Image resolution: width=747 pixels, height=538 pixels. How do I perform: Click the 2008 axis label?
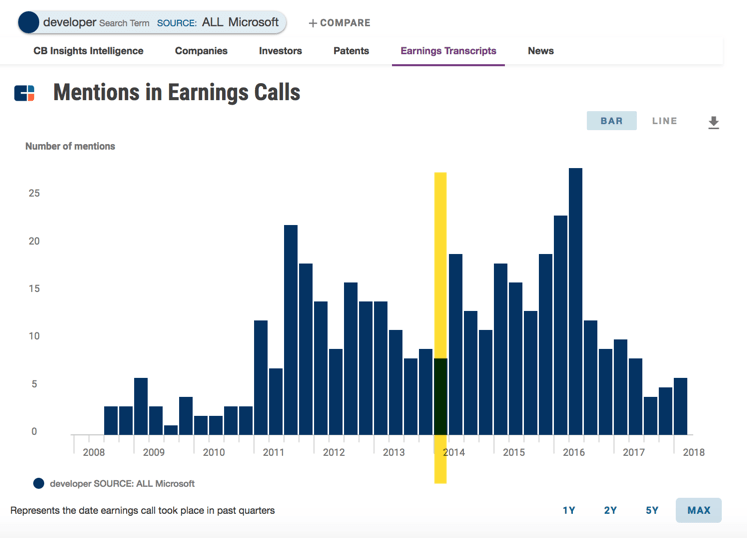click(x=94, y=452)
